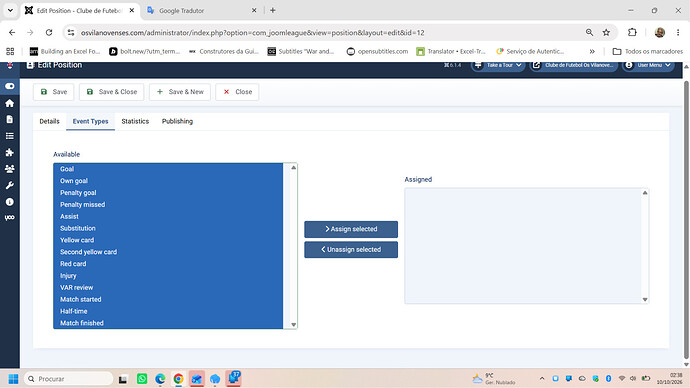The width and height of the screenshot is (690, 388).
Task: Open the Chrome profile avatar
Action: coord(660,33)
